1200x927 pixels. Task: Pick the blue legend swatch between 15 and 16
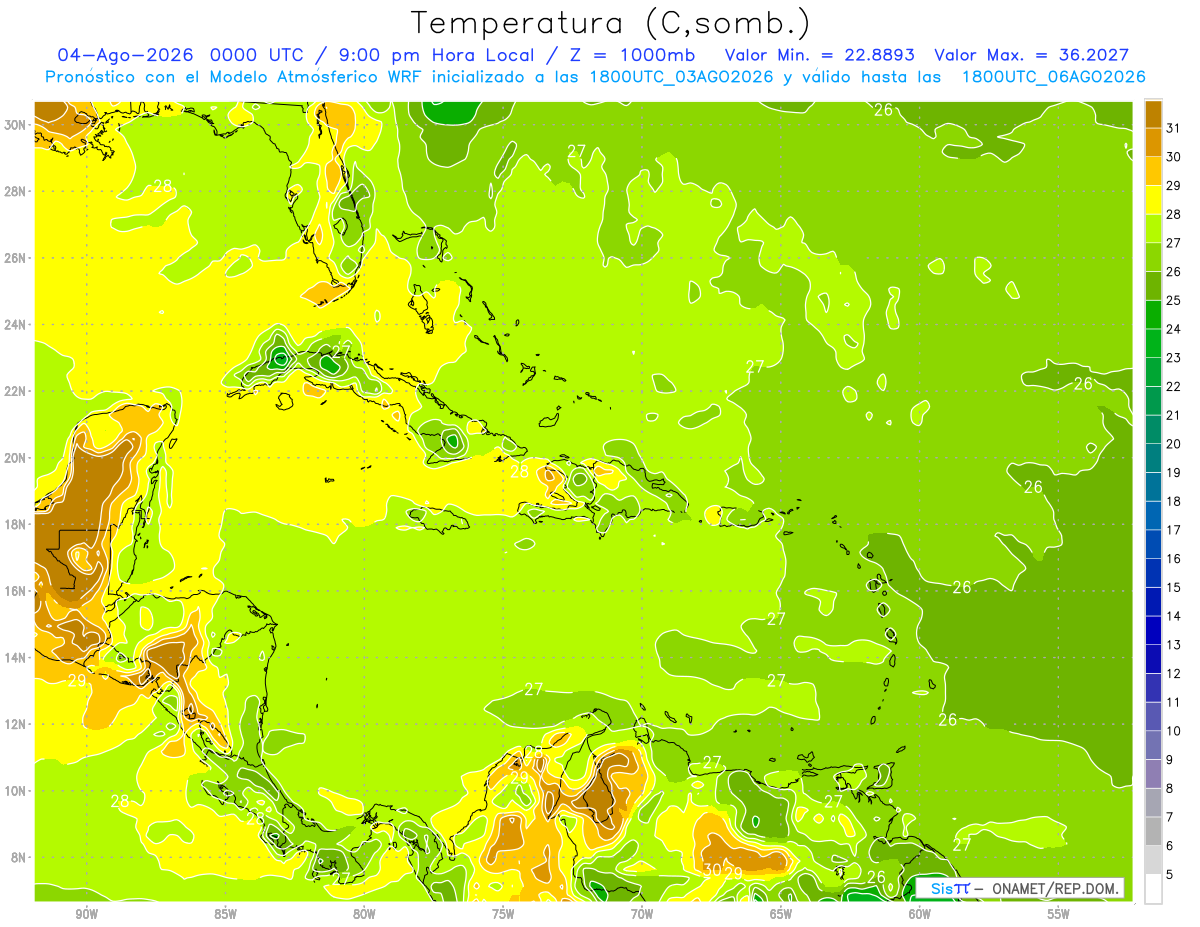click(x=1153, y=573)
